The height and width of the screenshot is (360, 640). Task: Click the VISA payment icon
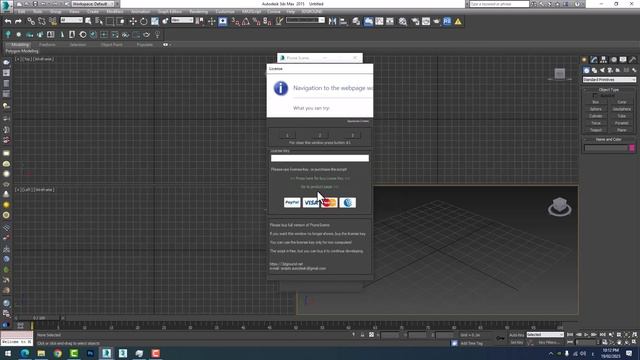(x=311, y=202)
